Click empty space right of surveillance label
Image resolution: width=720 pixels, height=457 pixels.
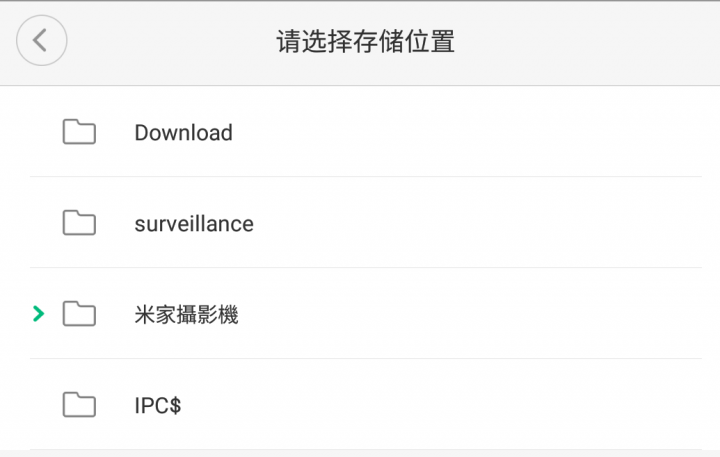tap(478, 223)
